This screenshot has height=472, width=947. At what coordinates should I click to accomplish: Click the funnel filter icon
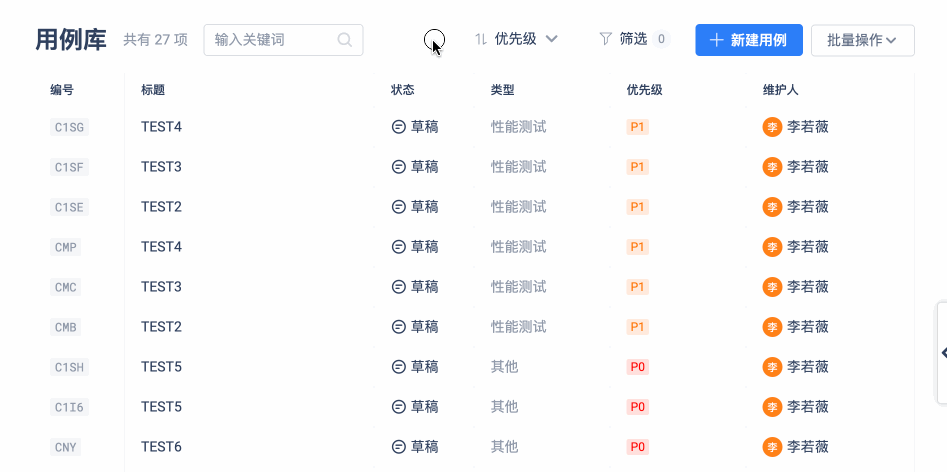[x=605, y=39]
